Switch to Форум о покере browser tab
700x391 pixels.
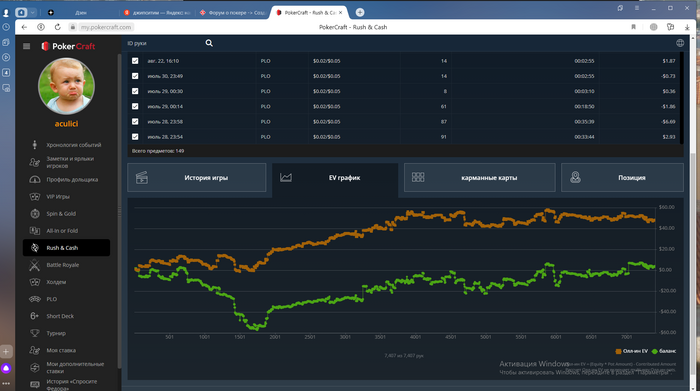232,12
